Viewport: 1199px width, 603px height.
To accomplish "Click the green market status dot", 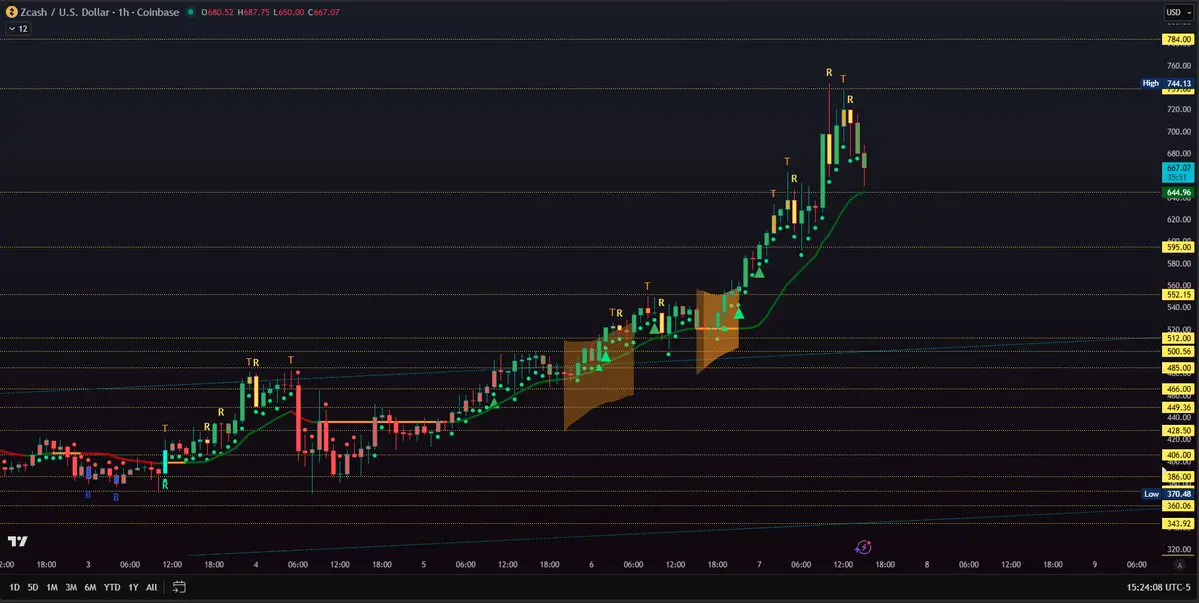I will 190,12.
